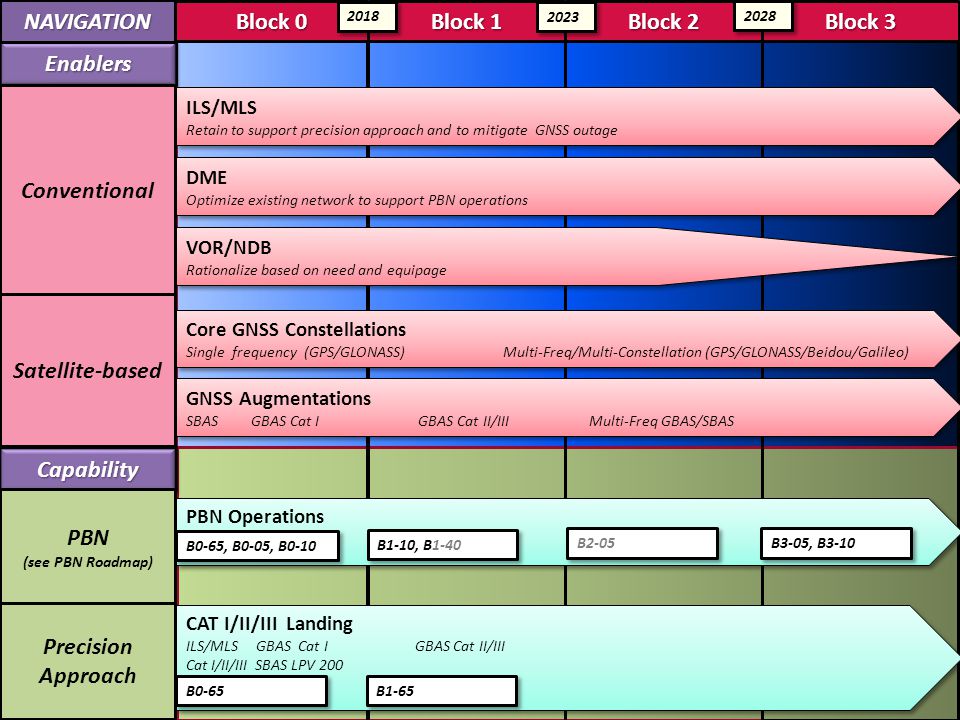Screen dimensions: 960x720
Task: Click the B2-05 box
Action: (642, 543)
